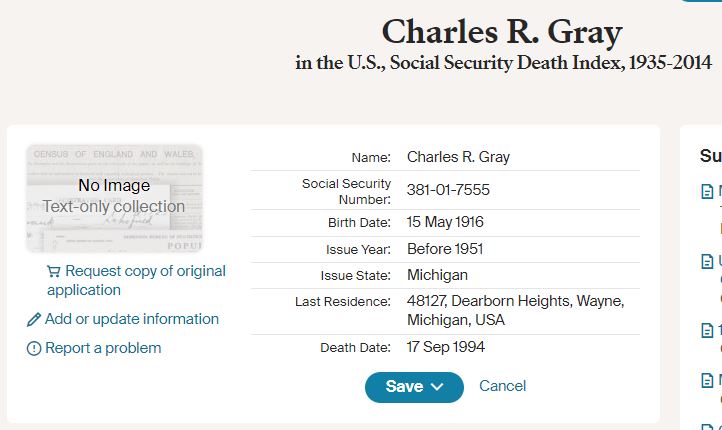This screenshot has width=722, height=430.
Task: Select the Social Security Number value 381-01-7555
Action: click(448, 190)
